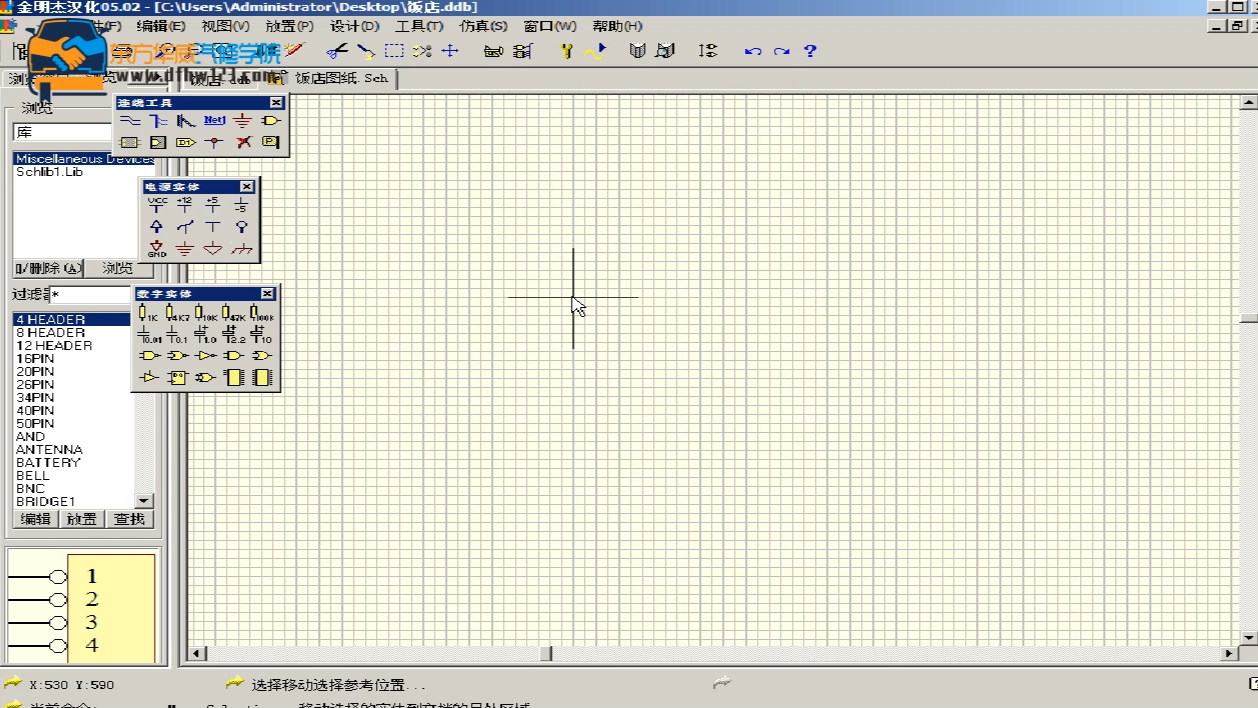Select Schlib1.Lib in the library list
This screenshot has height=708, width=1258.
pyautogui.click(x=49, y=172)
